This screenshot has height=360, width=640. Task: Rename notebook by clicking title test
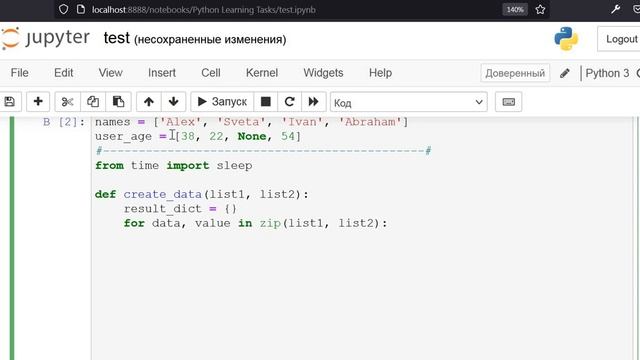click(116, 38)
